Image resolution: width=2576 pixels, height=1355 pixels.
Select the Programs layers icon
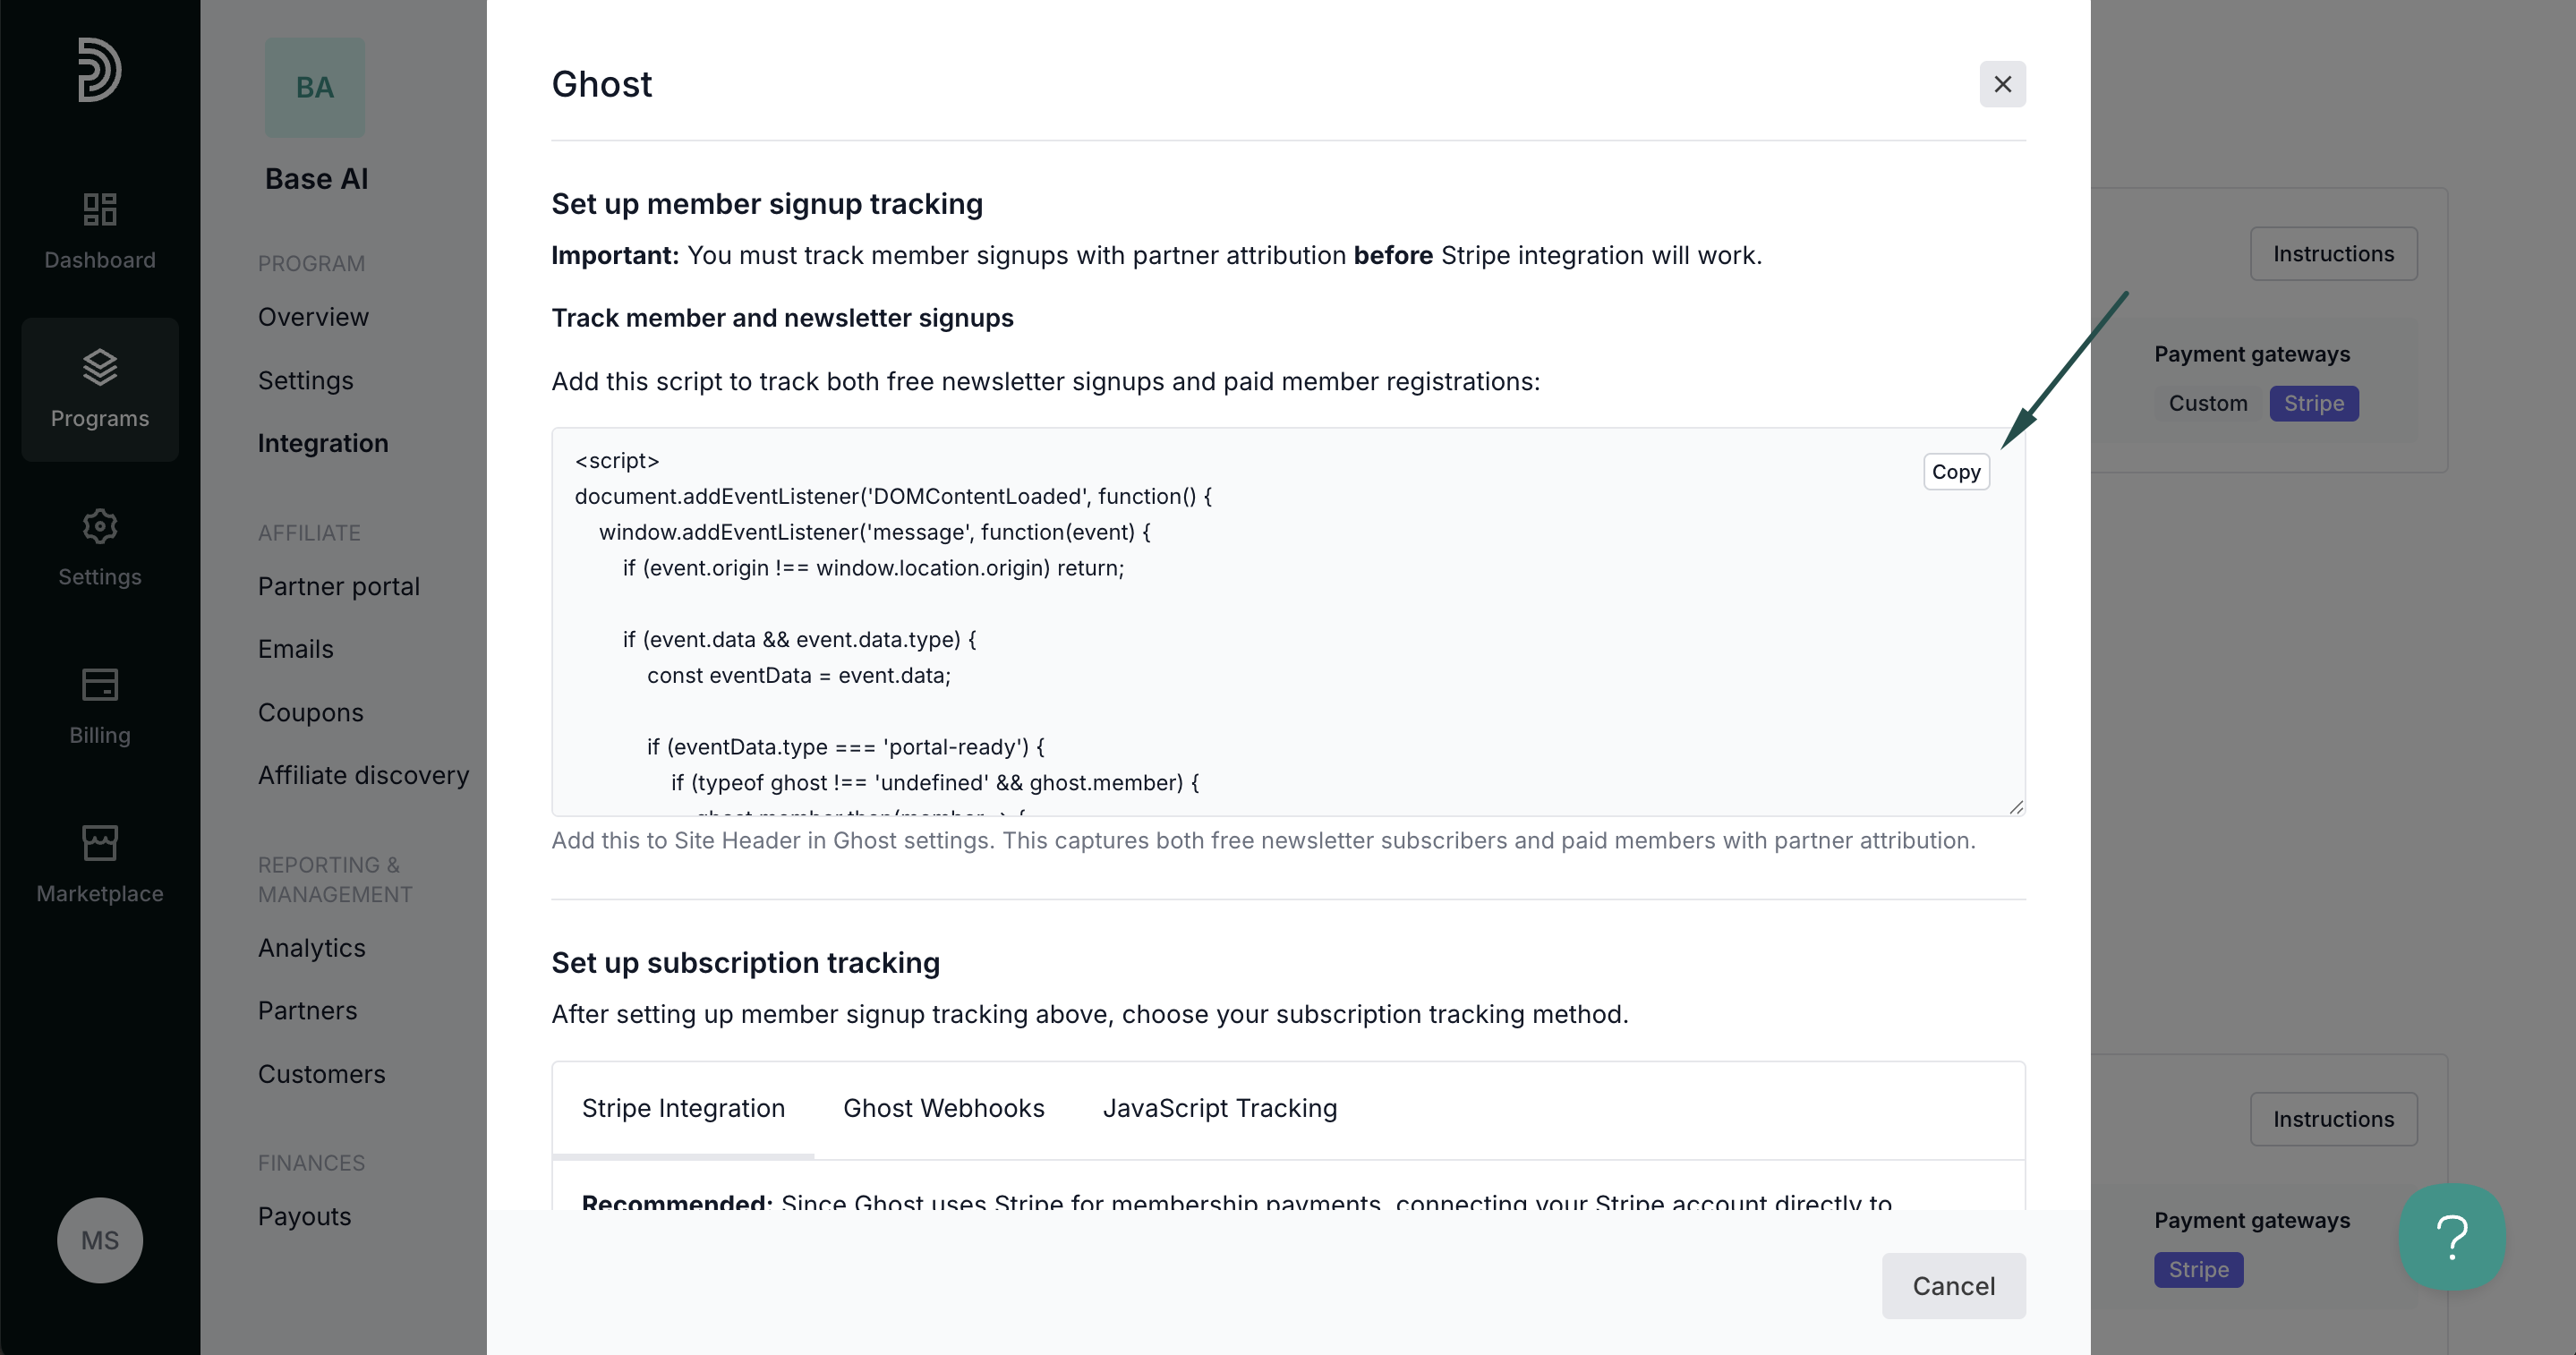100,367
